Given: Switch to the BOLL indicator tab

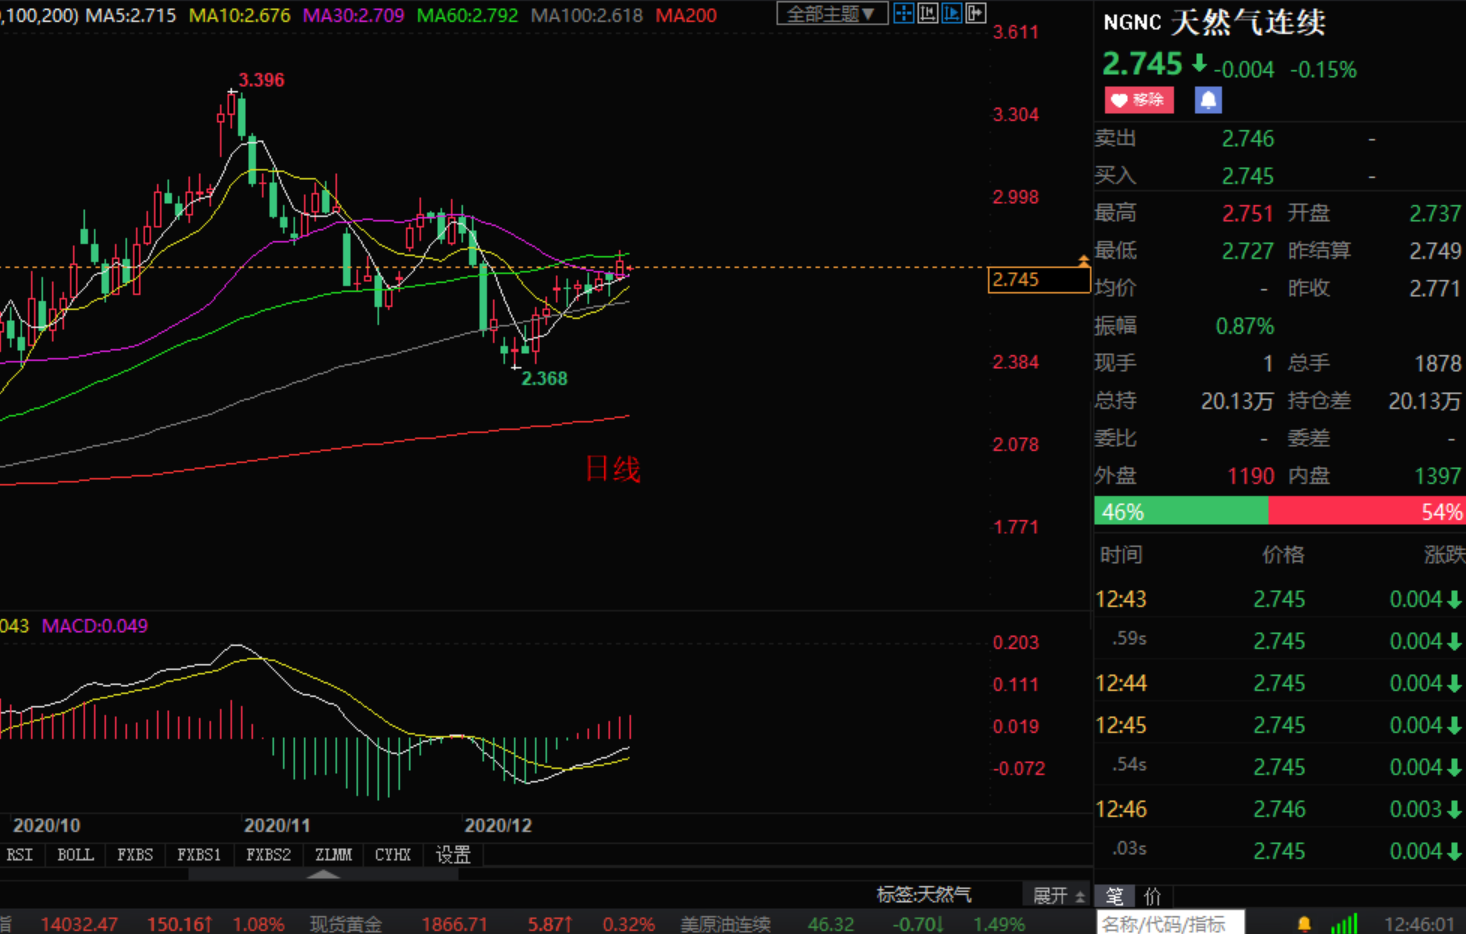Looking at the screenshot, I should tap(75, 855).
